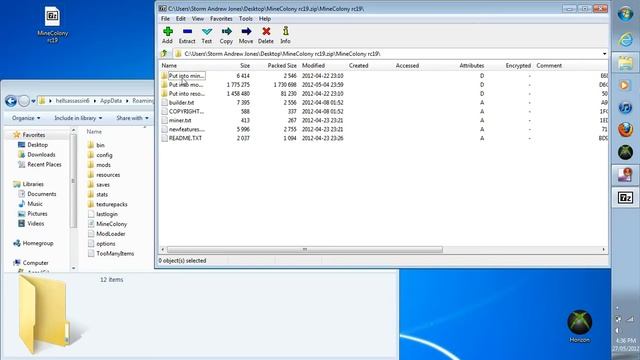
Task: Extract files with the Extract icon
Action: [187, 35]
